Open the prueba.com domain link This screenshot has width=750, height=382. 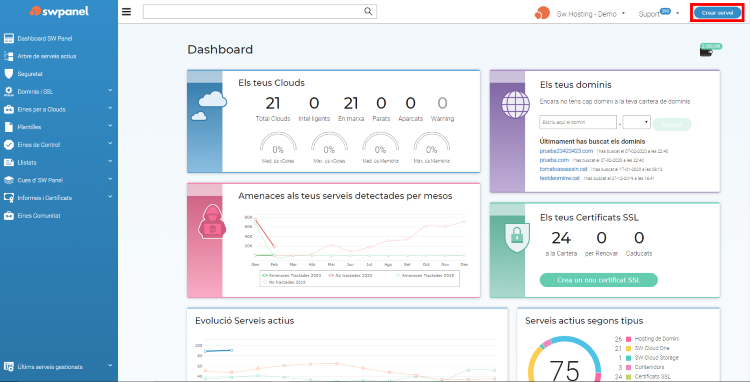point(554,160)
